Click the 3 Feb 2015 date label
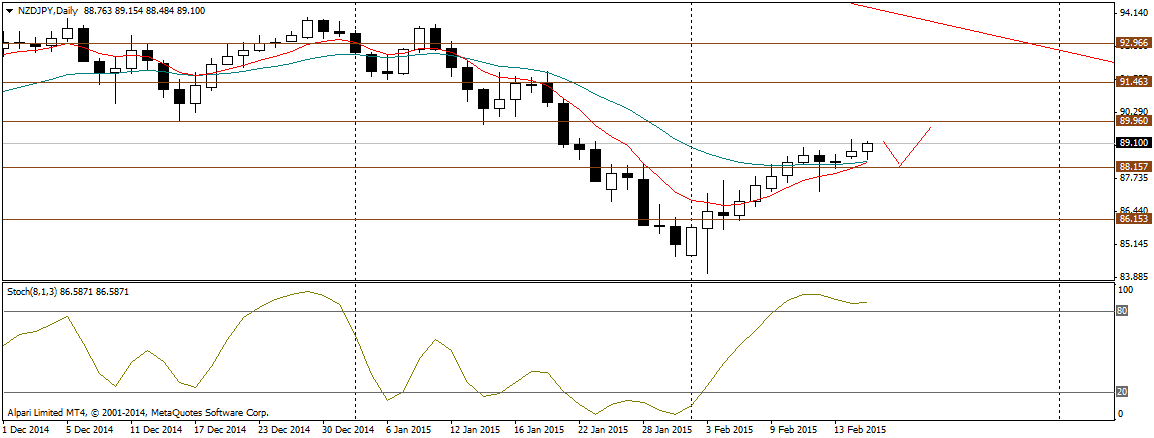The width and height of the screenshot is (1154, 438). [730, 429]
